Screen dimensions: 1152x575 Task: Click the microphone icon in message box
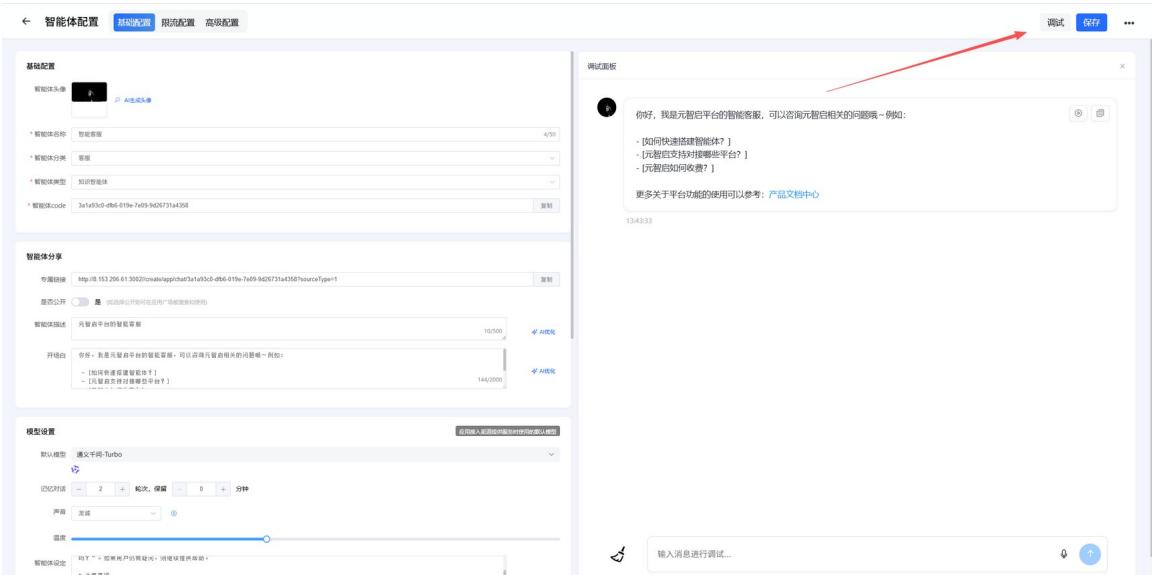point(1063,554)
